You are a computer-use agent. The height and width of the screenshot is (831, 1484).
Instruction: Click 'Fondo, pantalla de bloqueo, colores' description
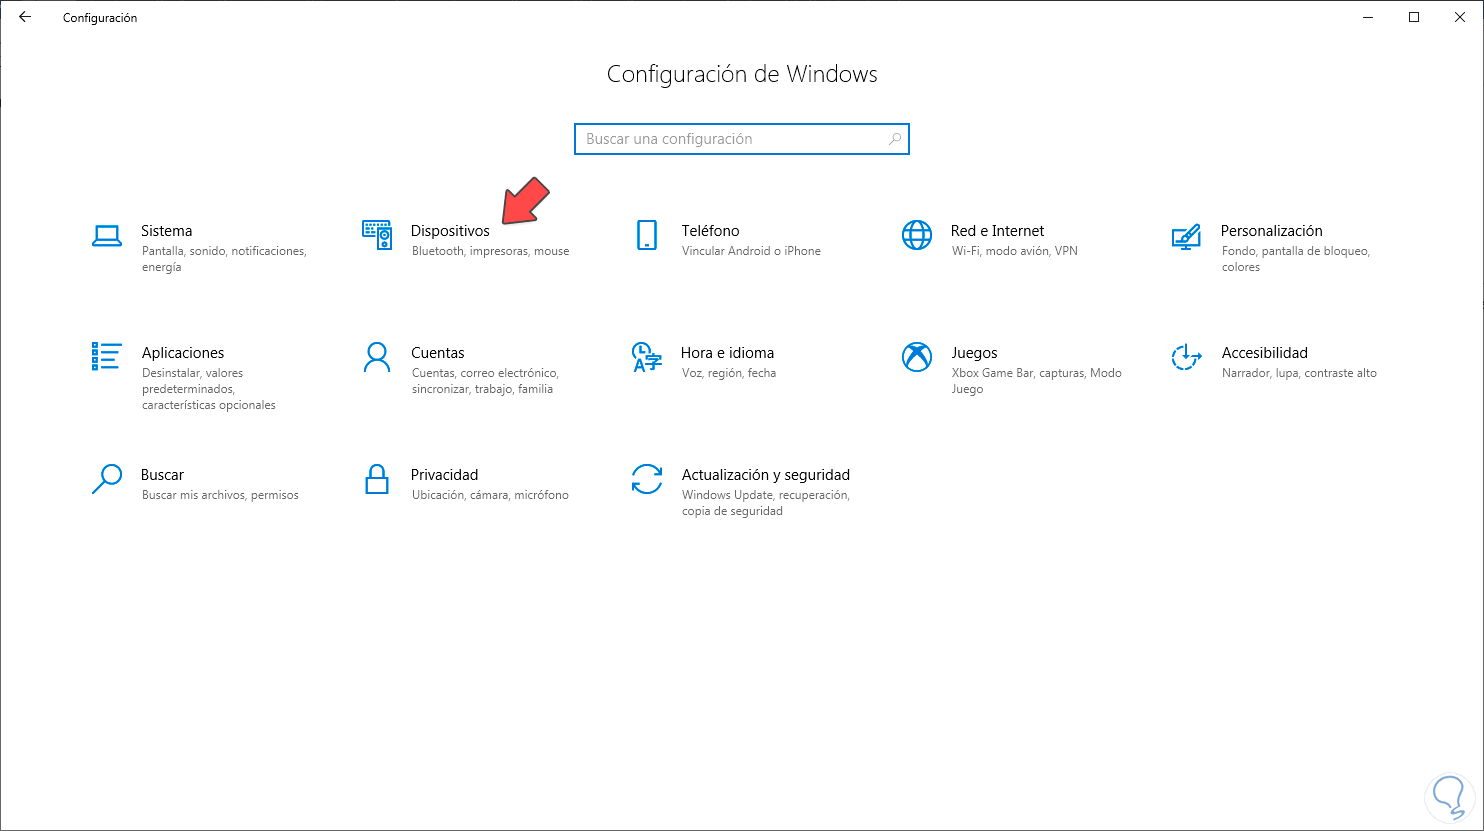1296,259
